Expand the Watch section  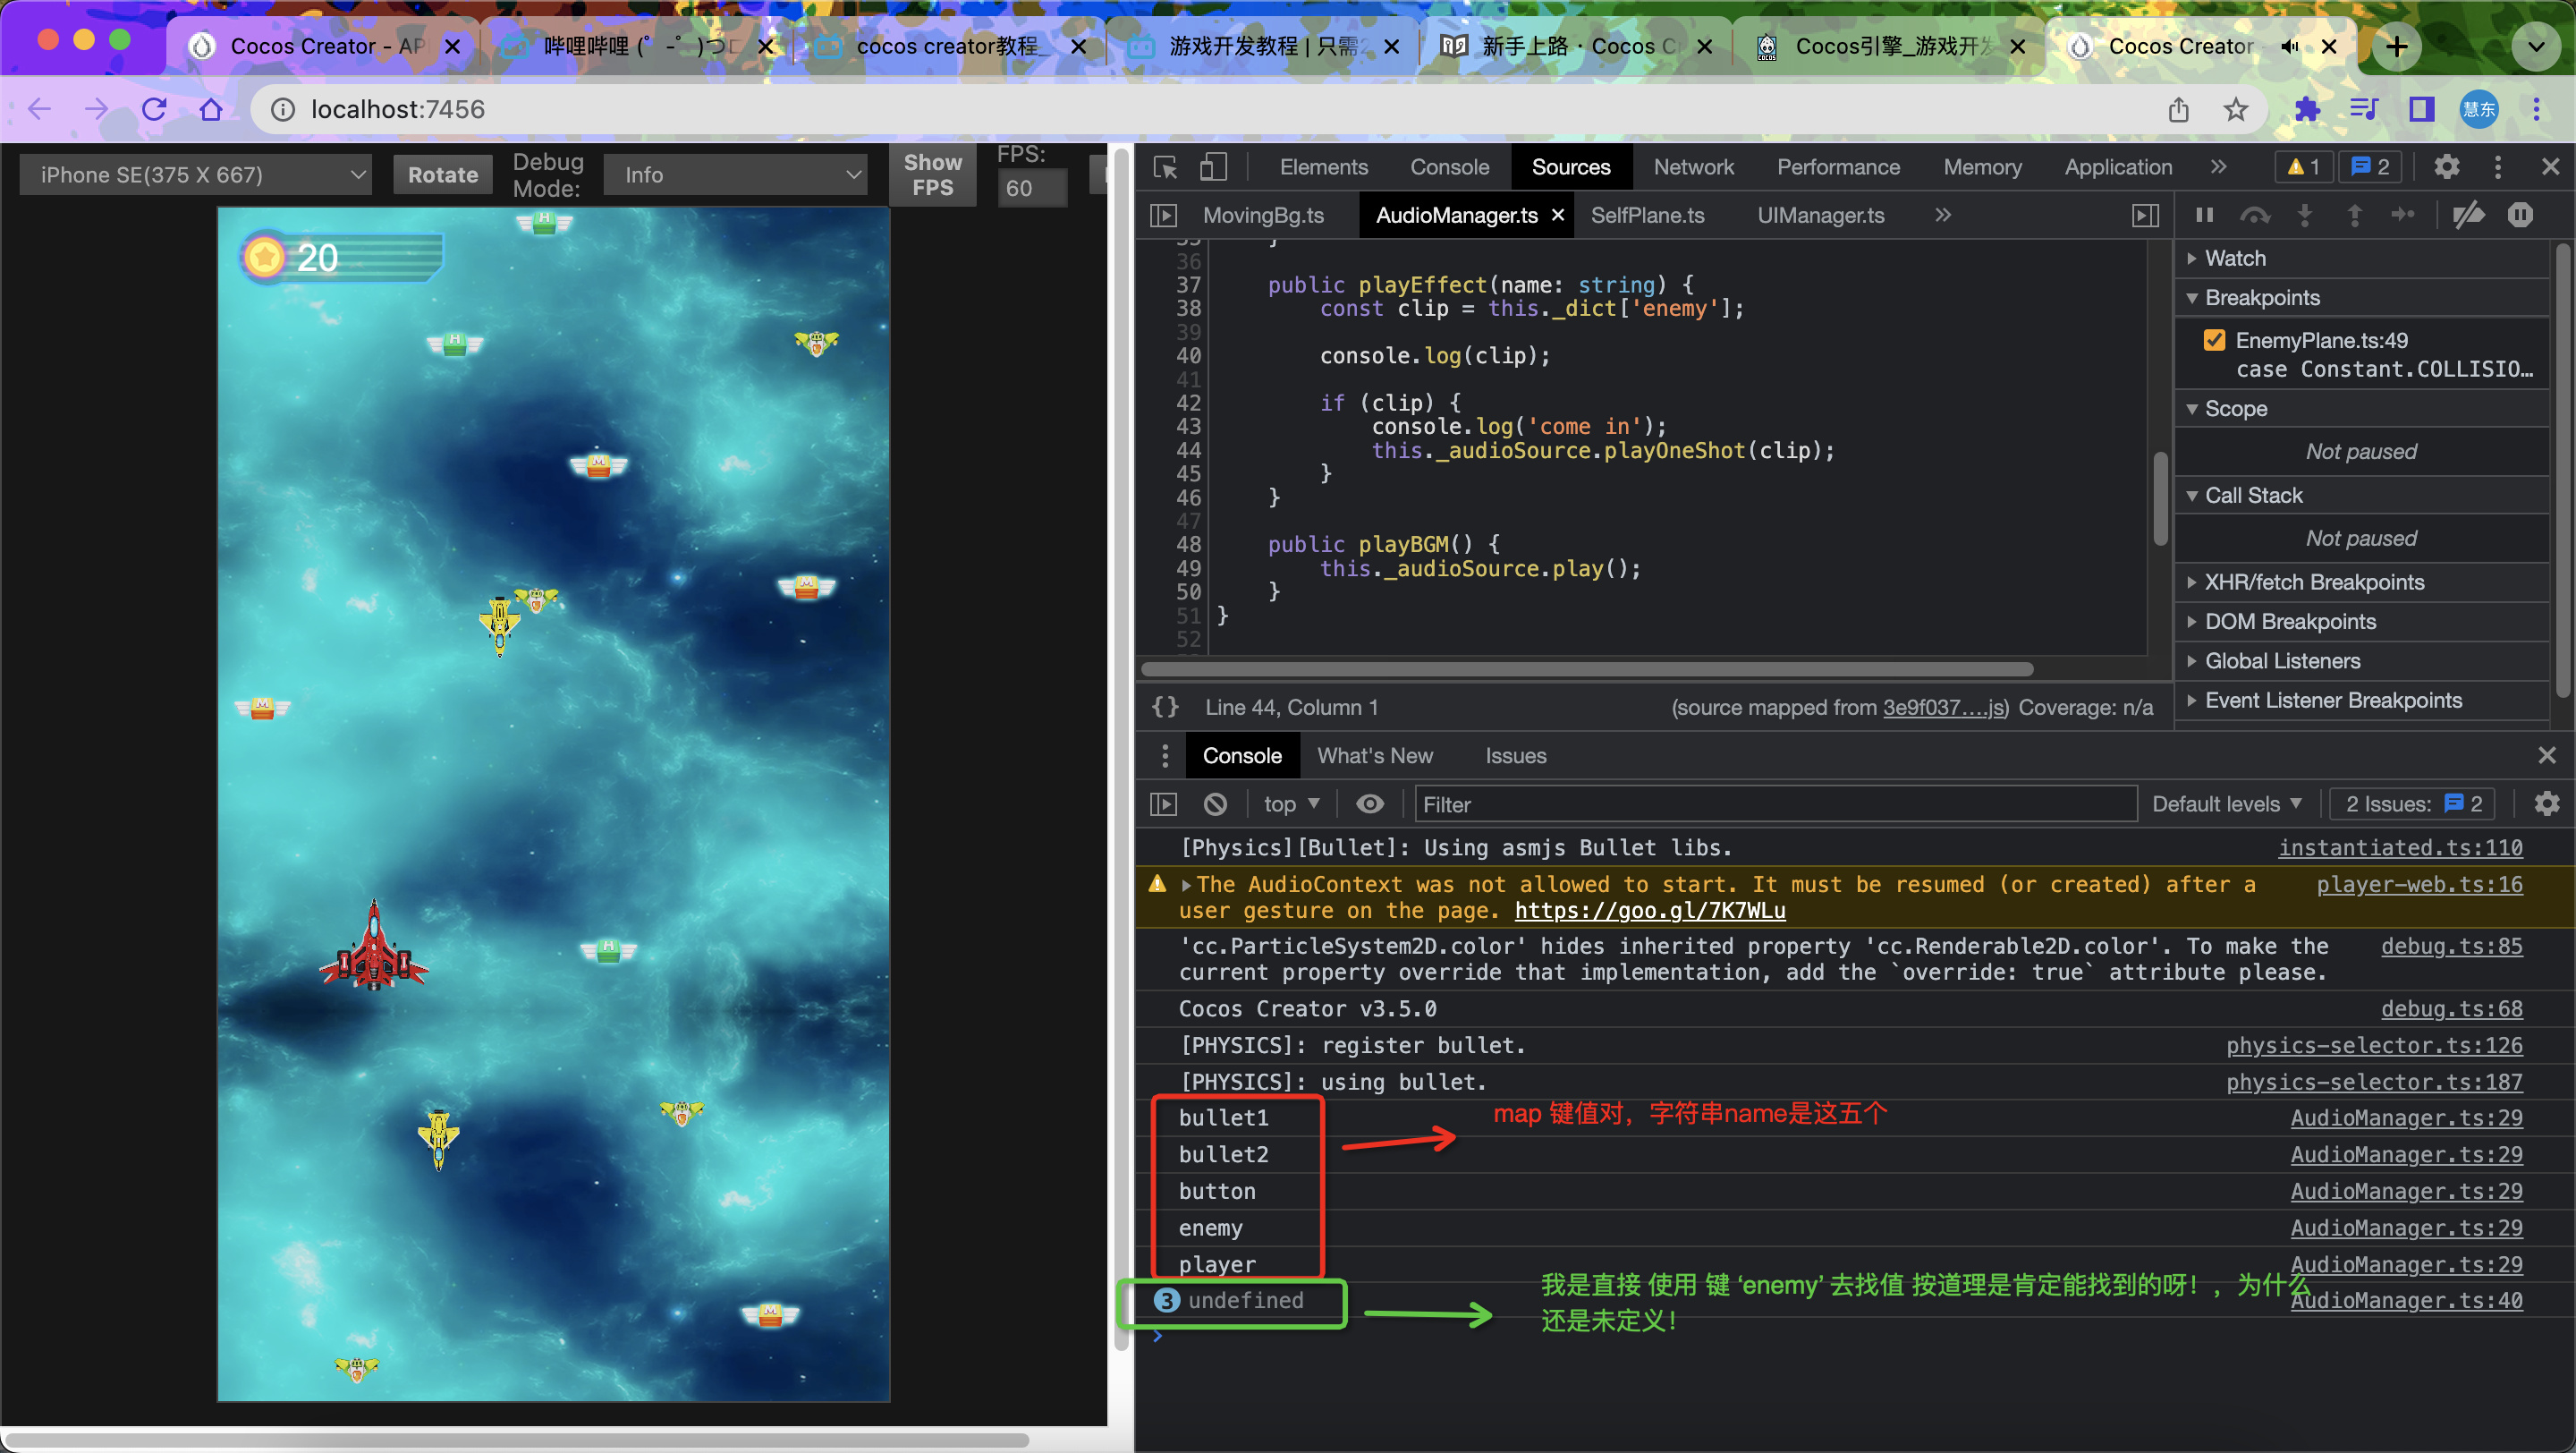pos(2235,258)
